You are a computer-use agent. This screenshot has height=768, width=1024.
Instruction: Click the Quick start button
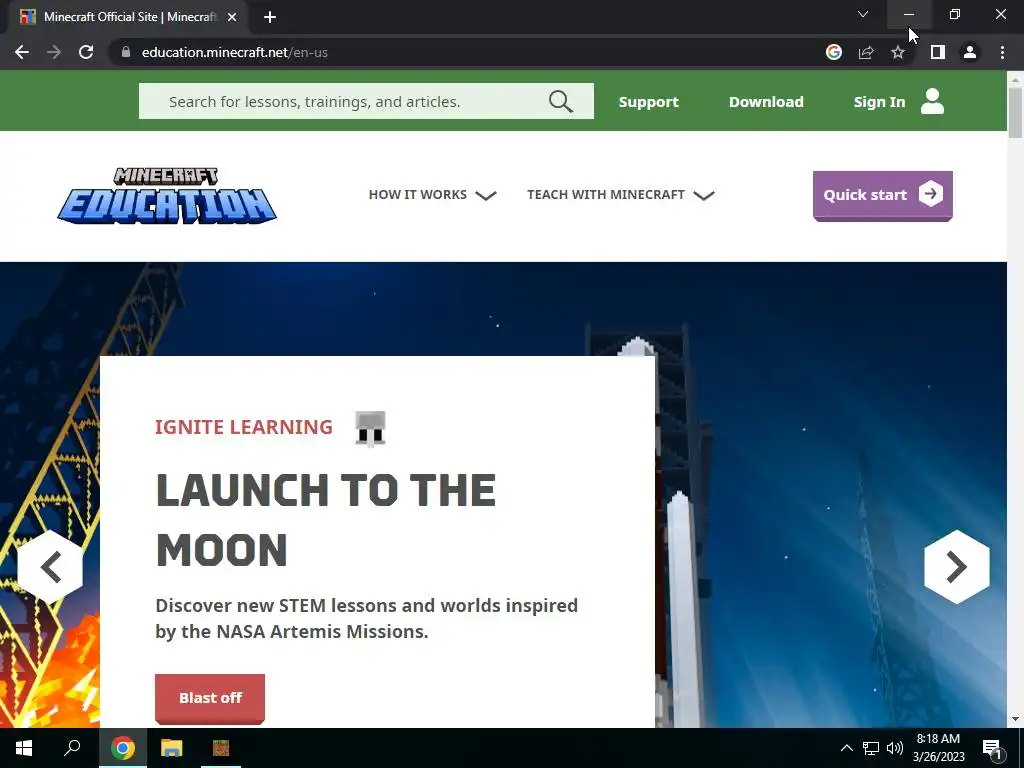click(882, 195)
